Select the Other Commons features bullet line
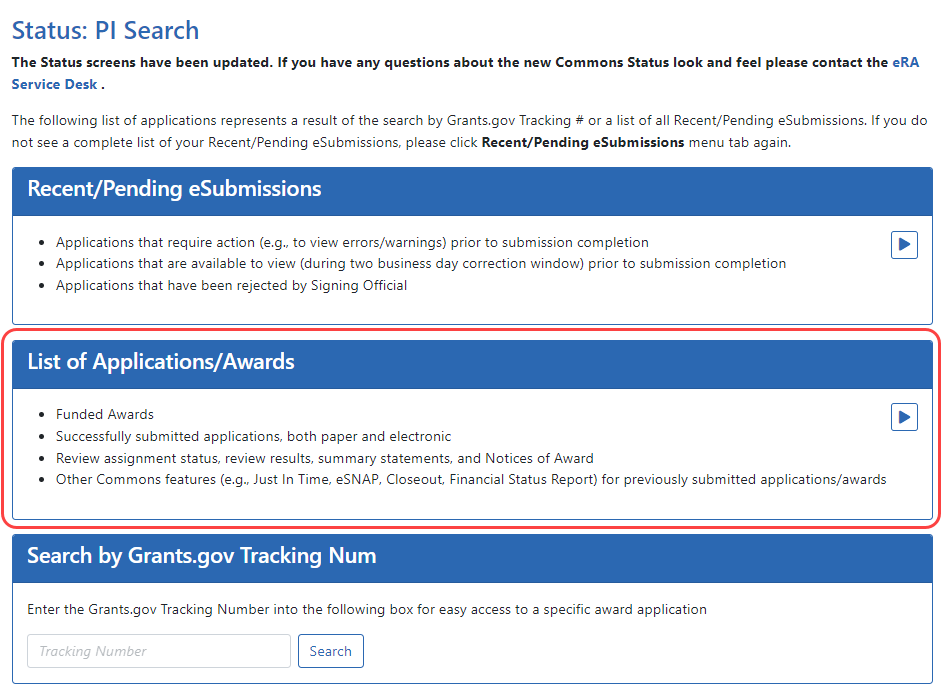Viewport: 943px width, 692px height. pos(470,479)
